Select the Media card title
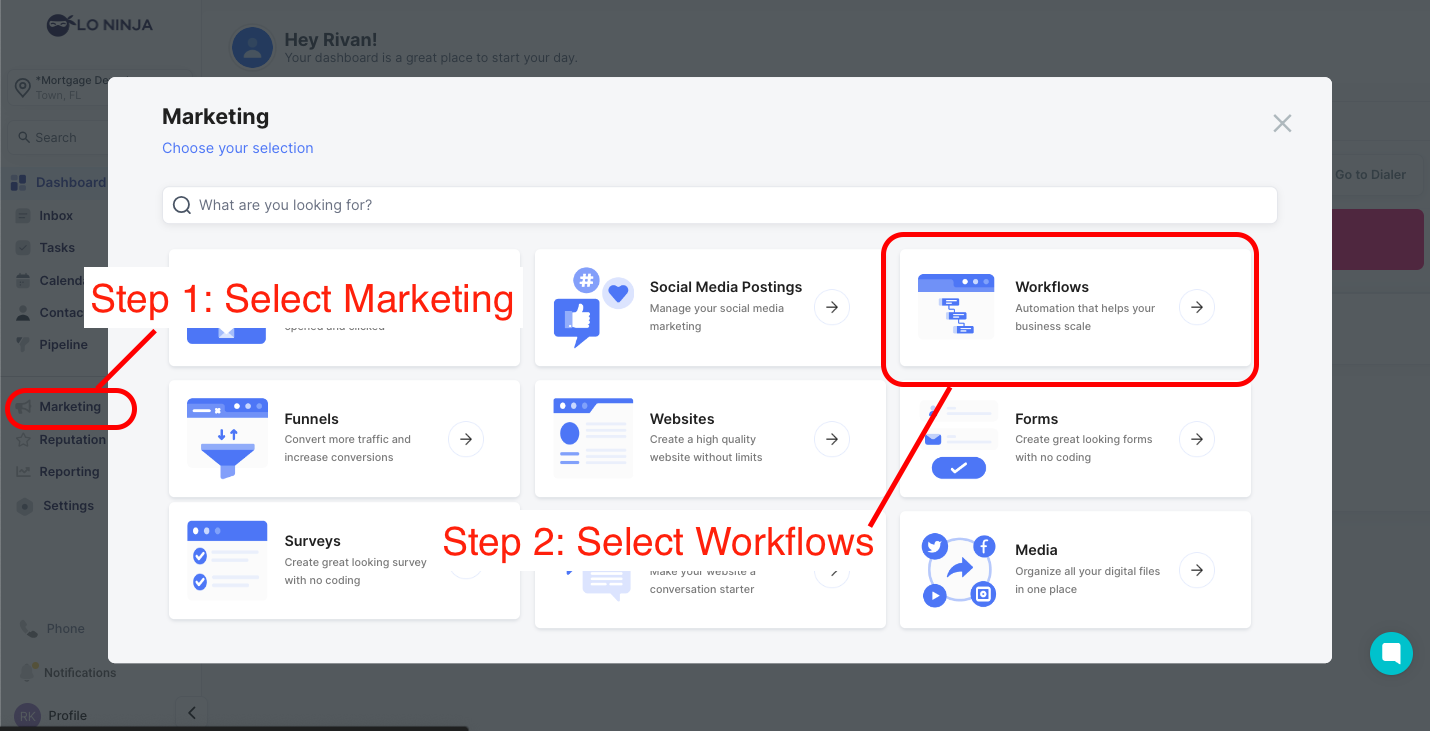The width and height of the screenshot is (1430, 731). click(1036, 550)
